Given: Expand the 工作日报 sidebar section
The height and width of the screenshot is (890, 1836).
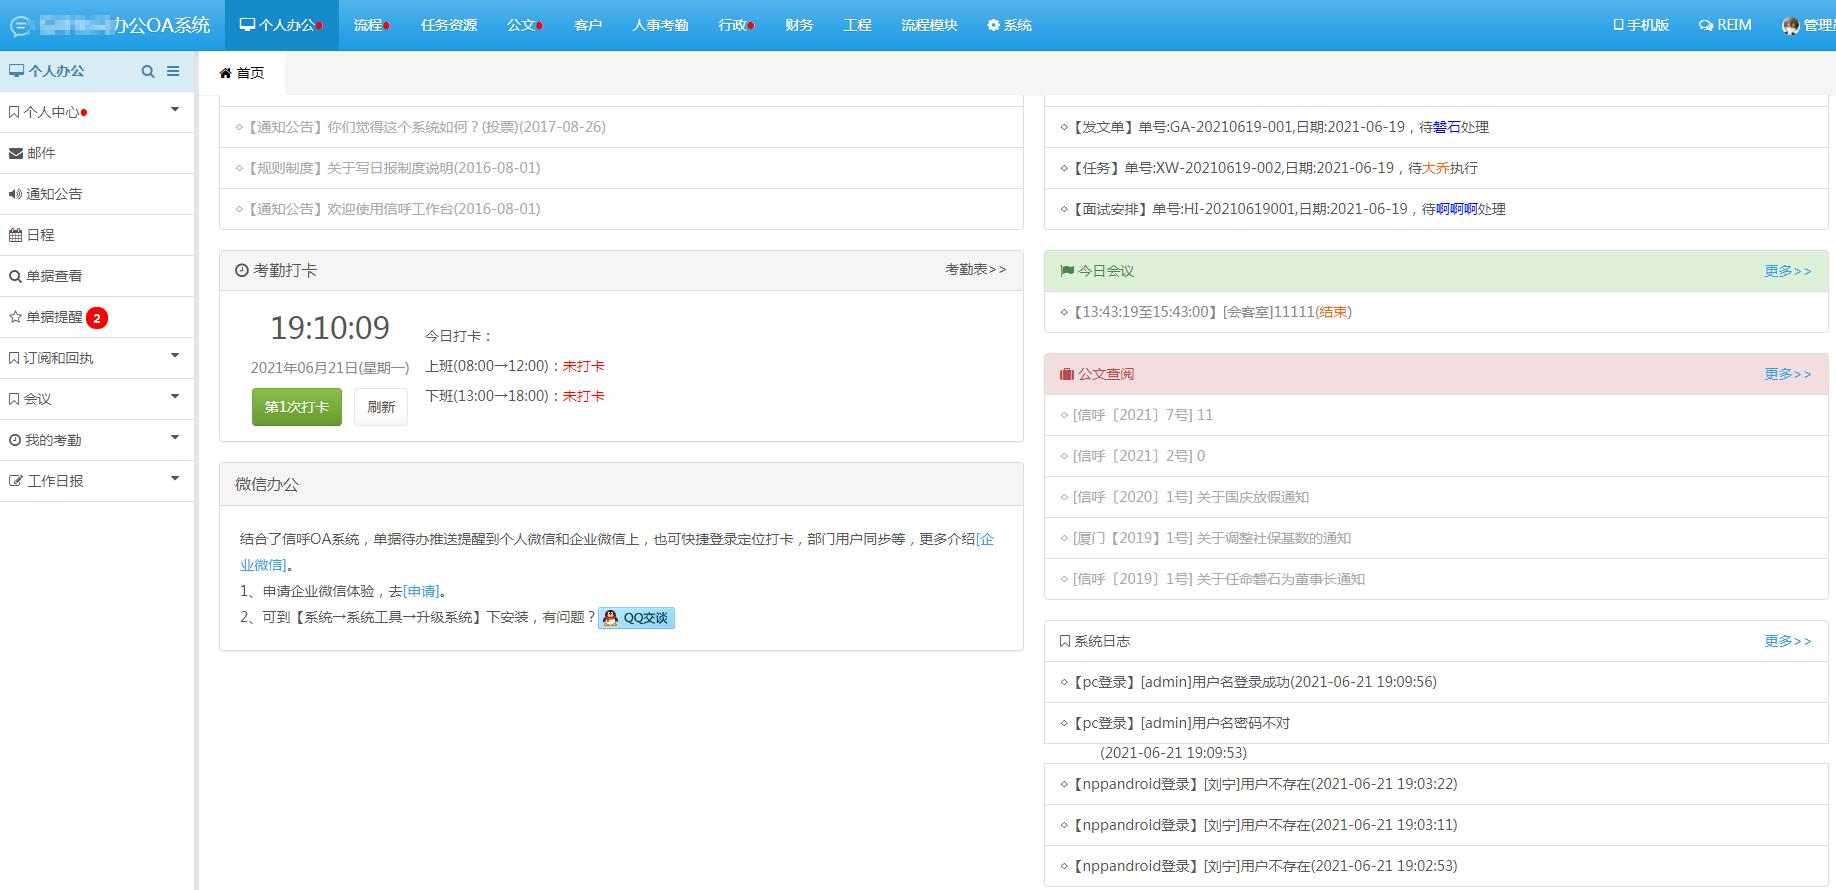Looking at the screenshot, I should 96,481.
